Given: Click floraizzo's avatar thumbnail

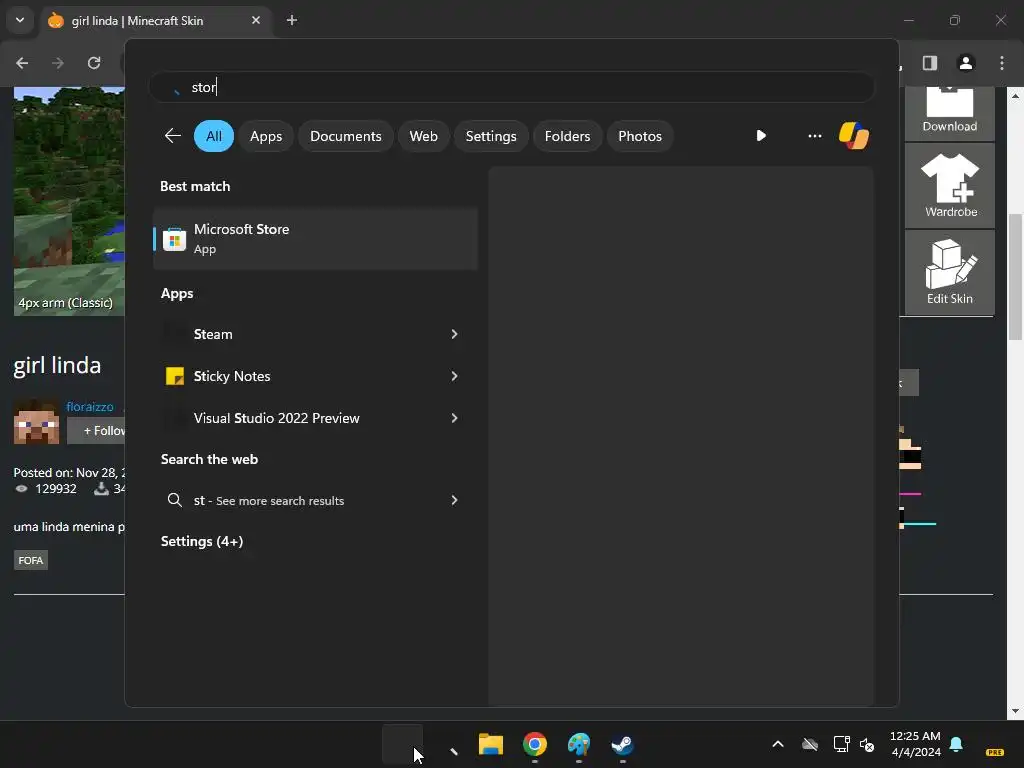Looking at the screenshot, I should click(37, 422).
